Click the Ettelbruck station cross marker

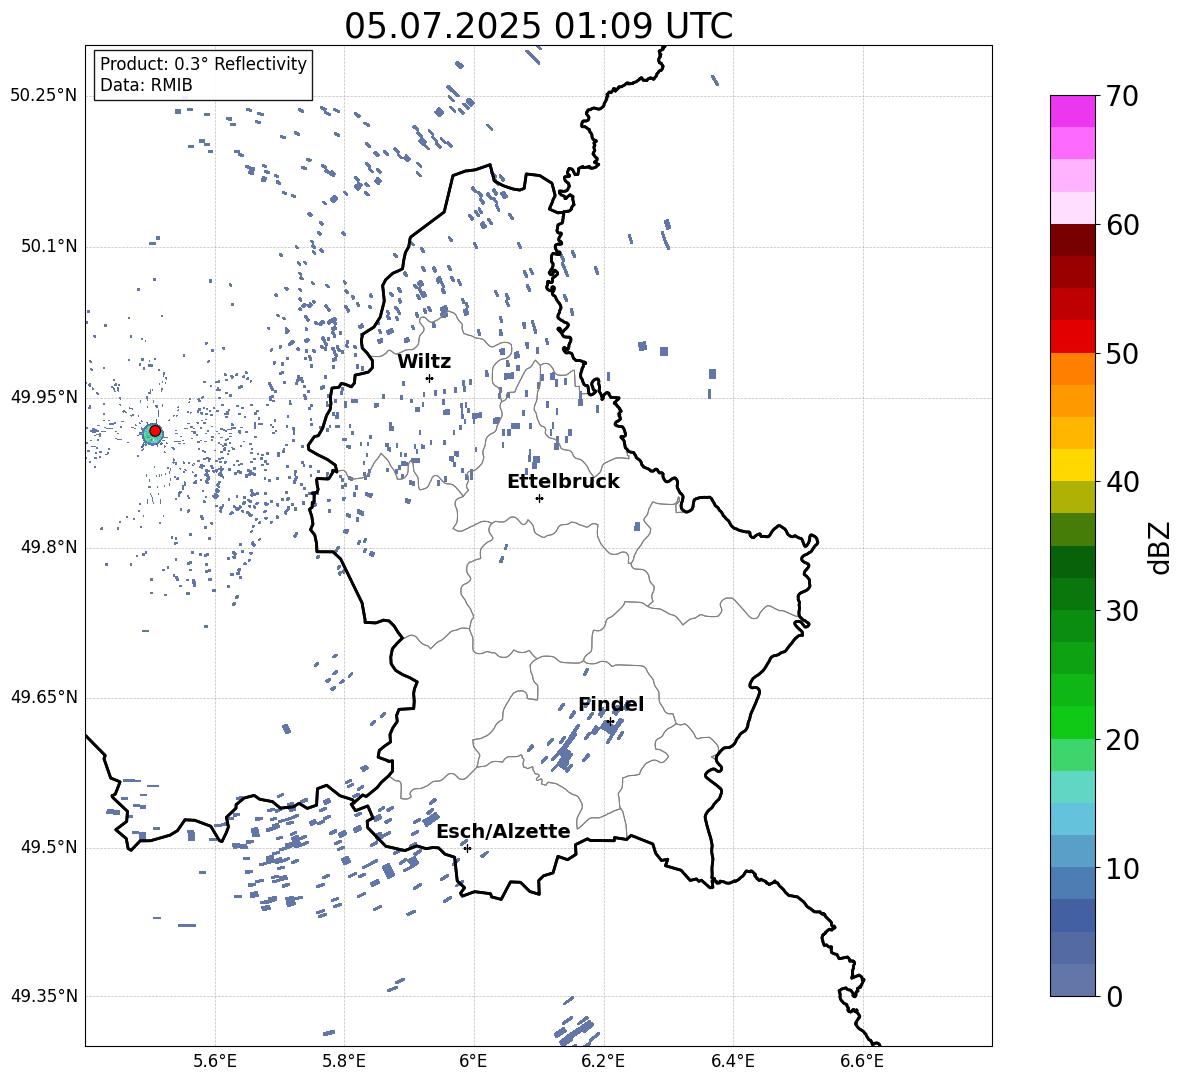pos(539,498)
